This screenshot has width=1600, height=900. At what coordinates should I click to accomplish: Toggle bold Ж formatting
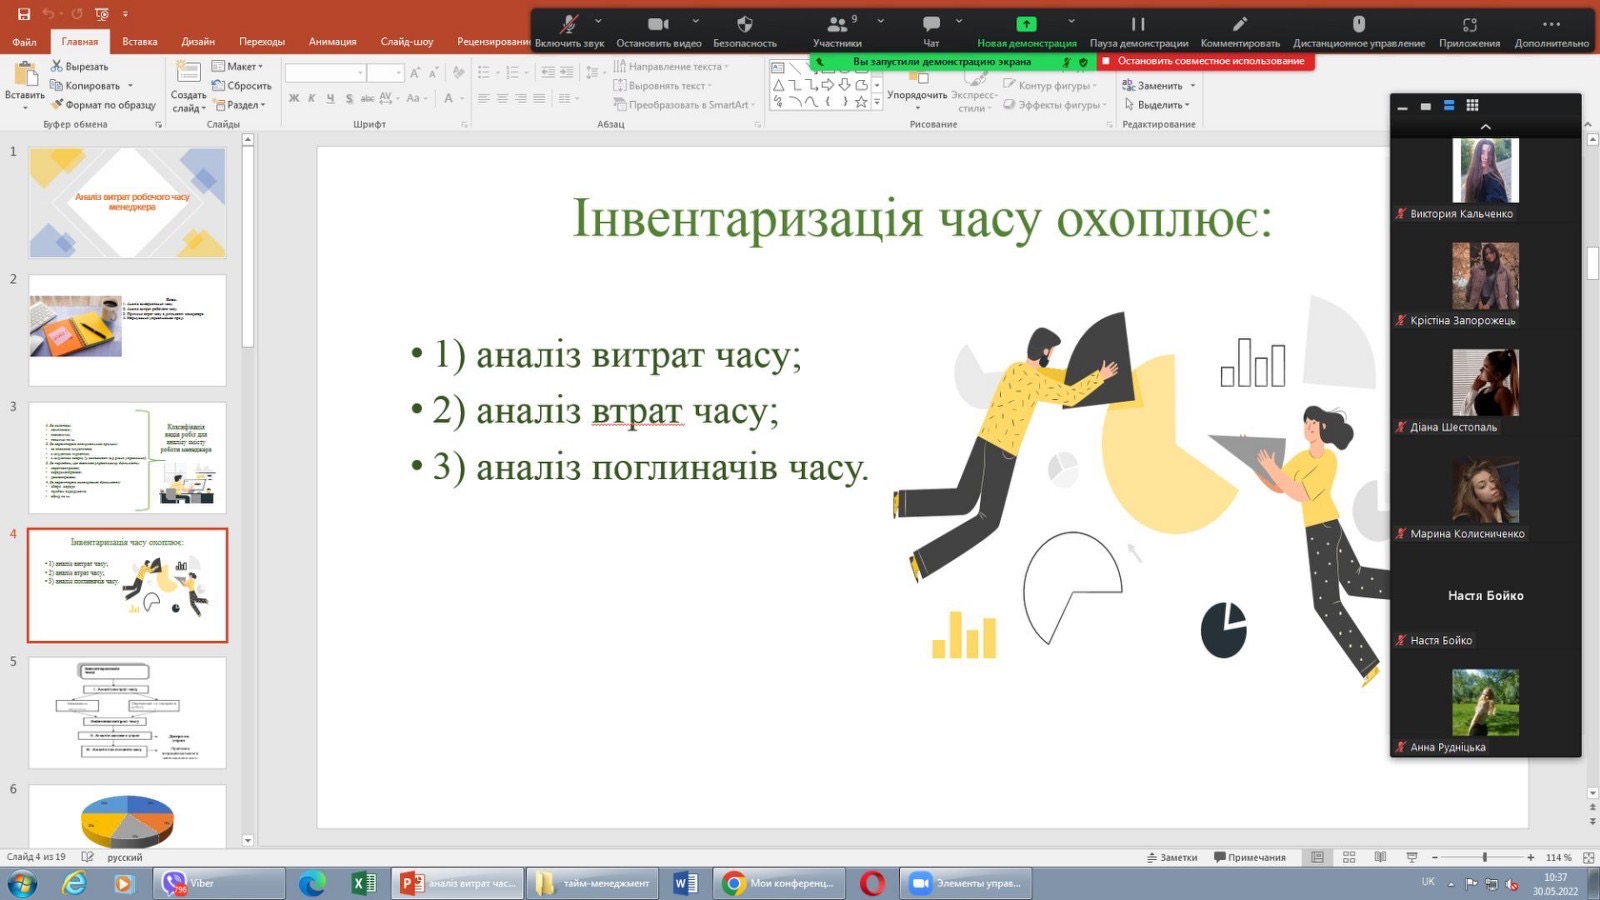[x=294, y=98]
